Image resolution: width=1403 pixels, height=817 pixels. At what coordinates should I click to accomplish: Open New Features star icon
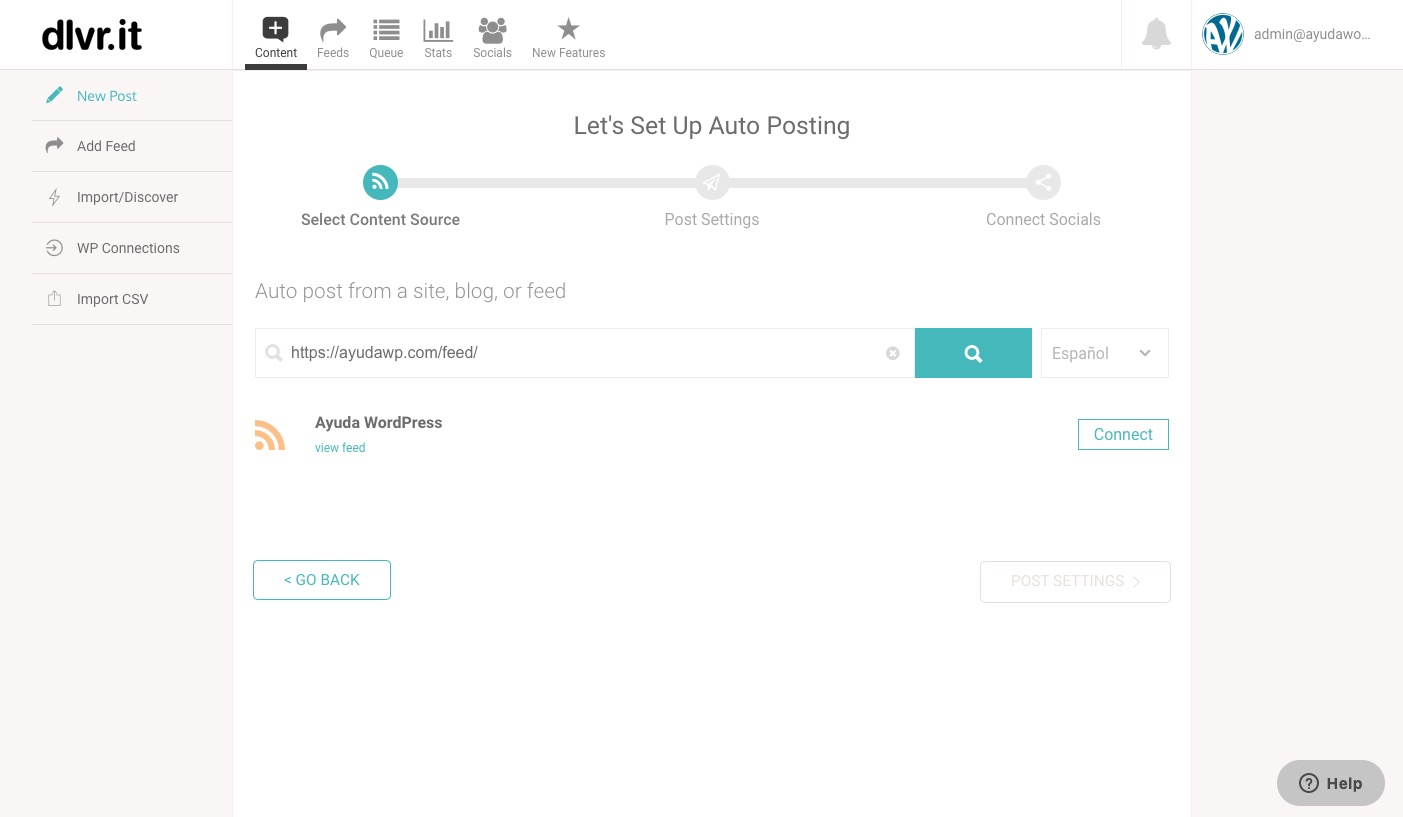(x=568, y=38)
